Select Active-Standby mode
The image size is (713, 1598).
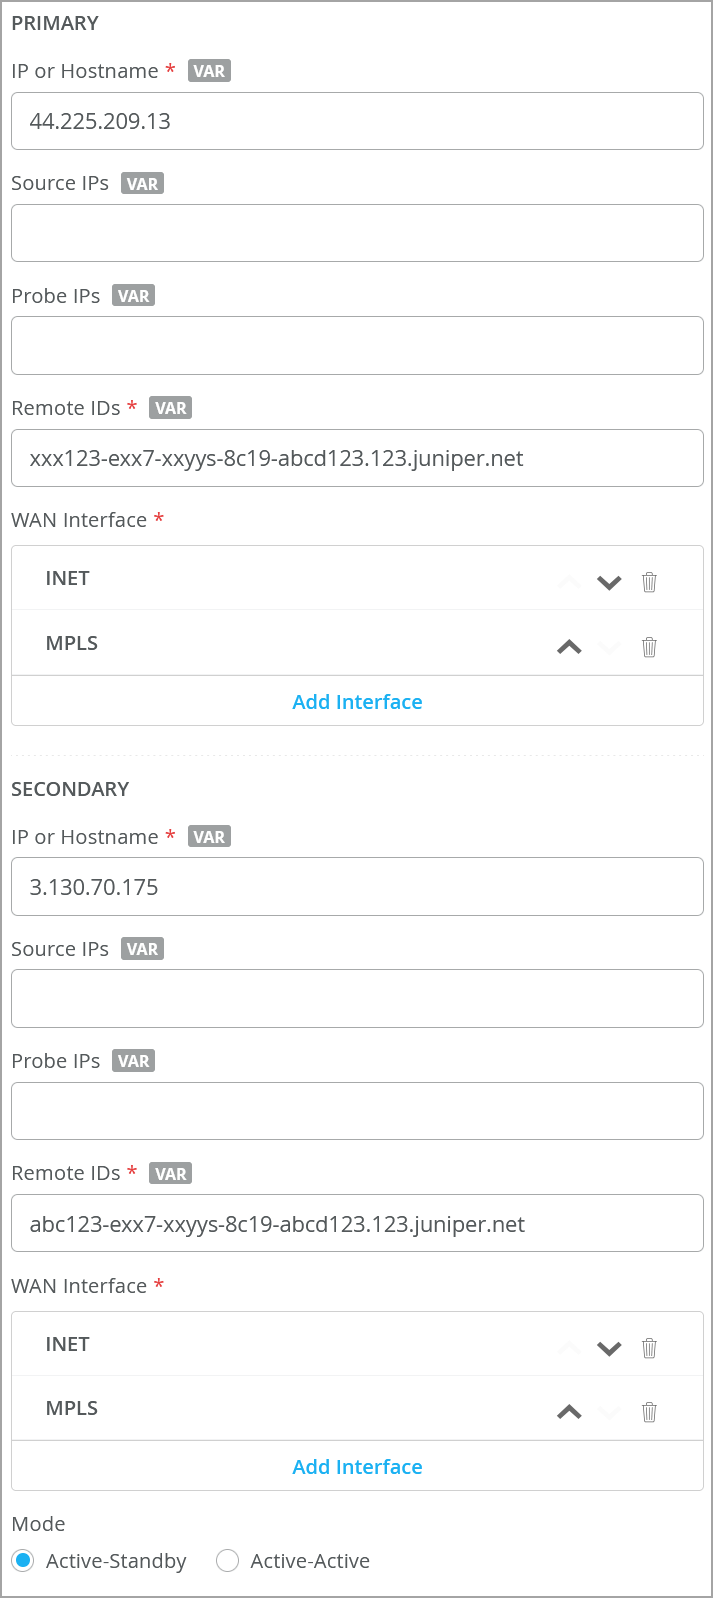[x=23, y=1561]
